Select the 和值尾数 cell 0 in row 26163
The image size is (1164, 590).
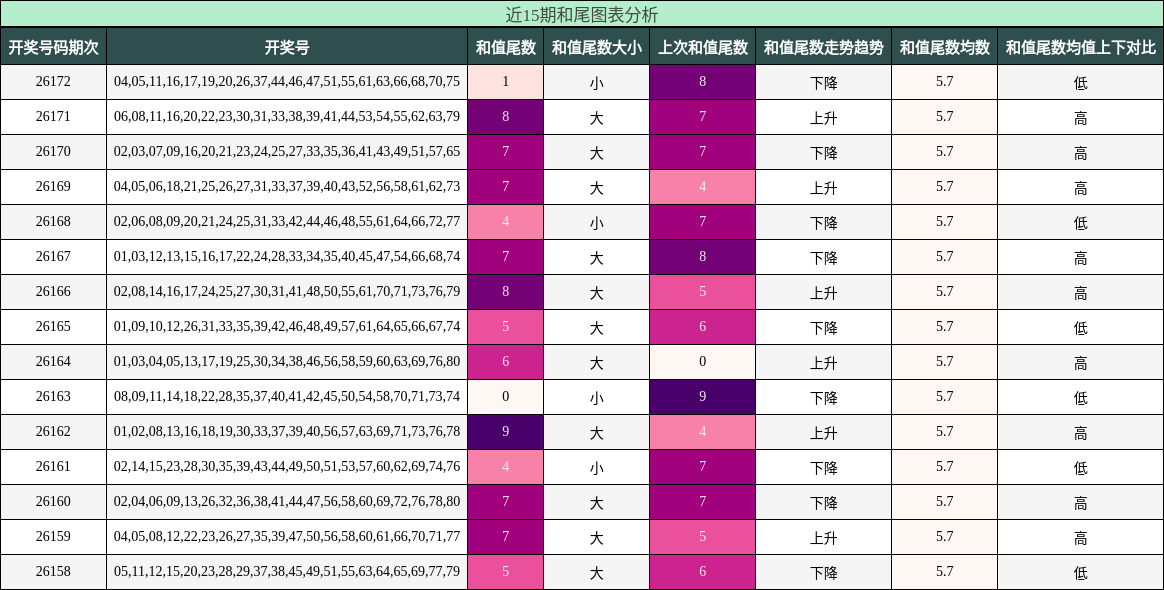pyautogui.click(x=506, y=396)
